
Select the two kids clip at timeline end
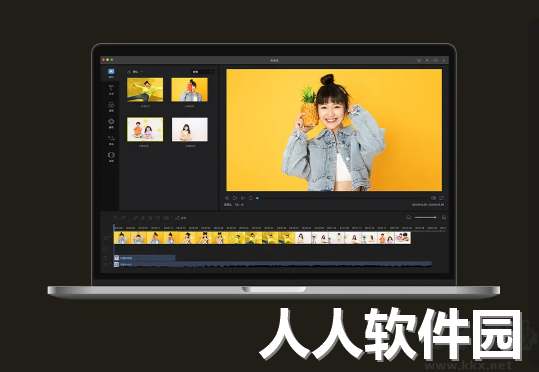click(394, 238)
